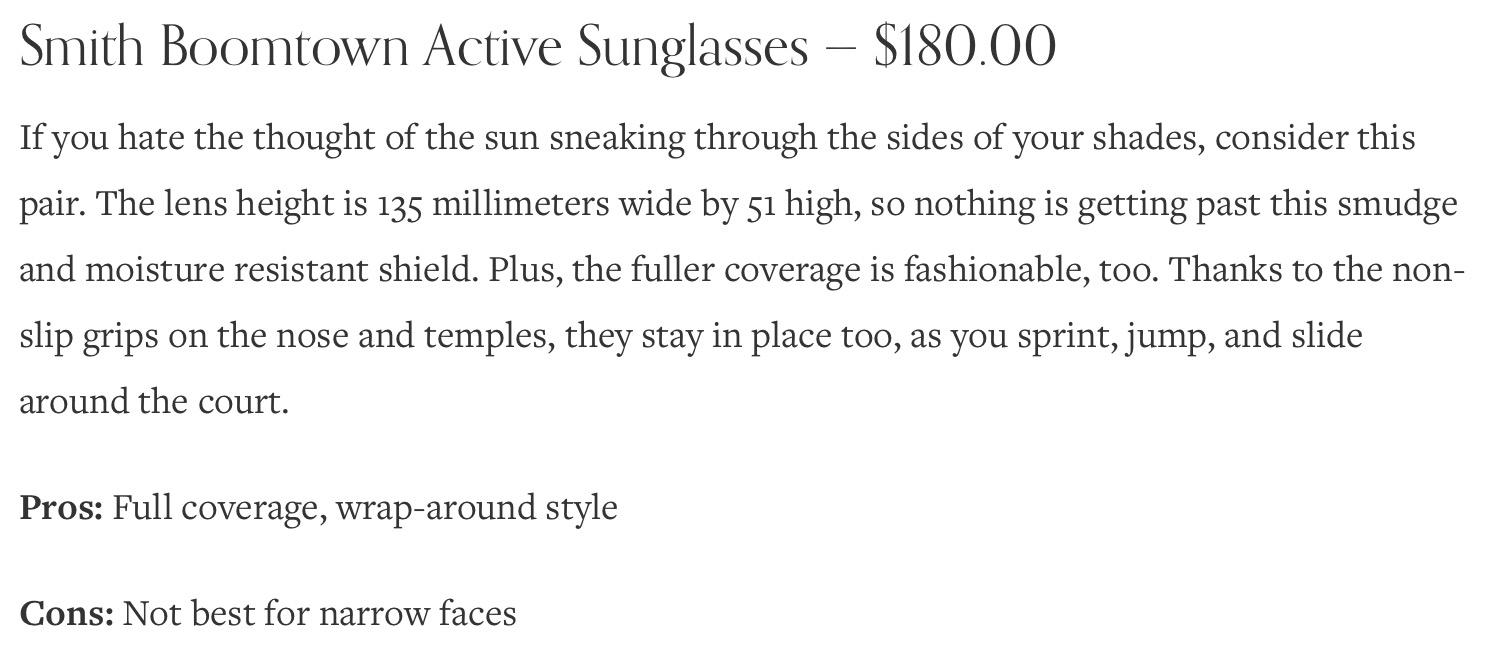Click the Smith Boomtown Active Sunglasses heading
Screen dimensions: 1504x654
(x=538, y=47)
